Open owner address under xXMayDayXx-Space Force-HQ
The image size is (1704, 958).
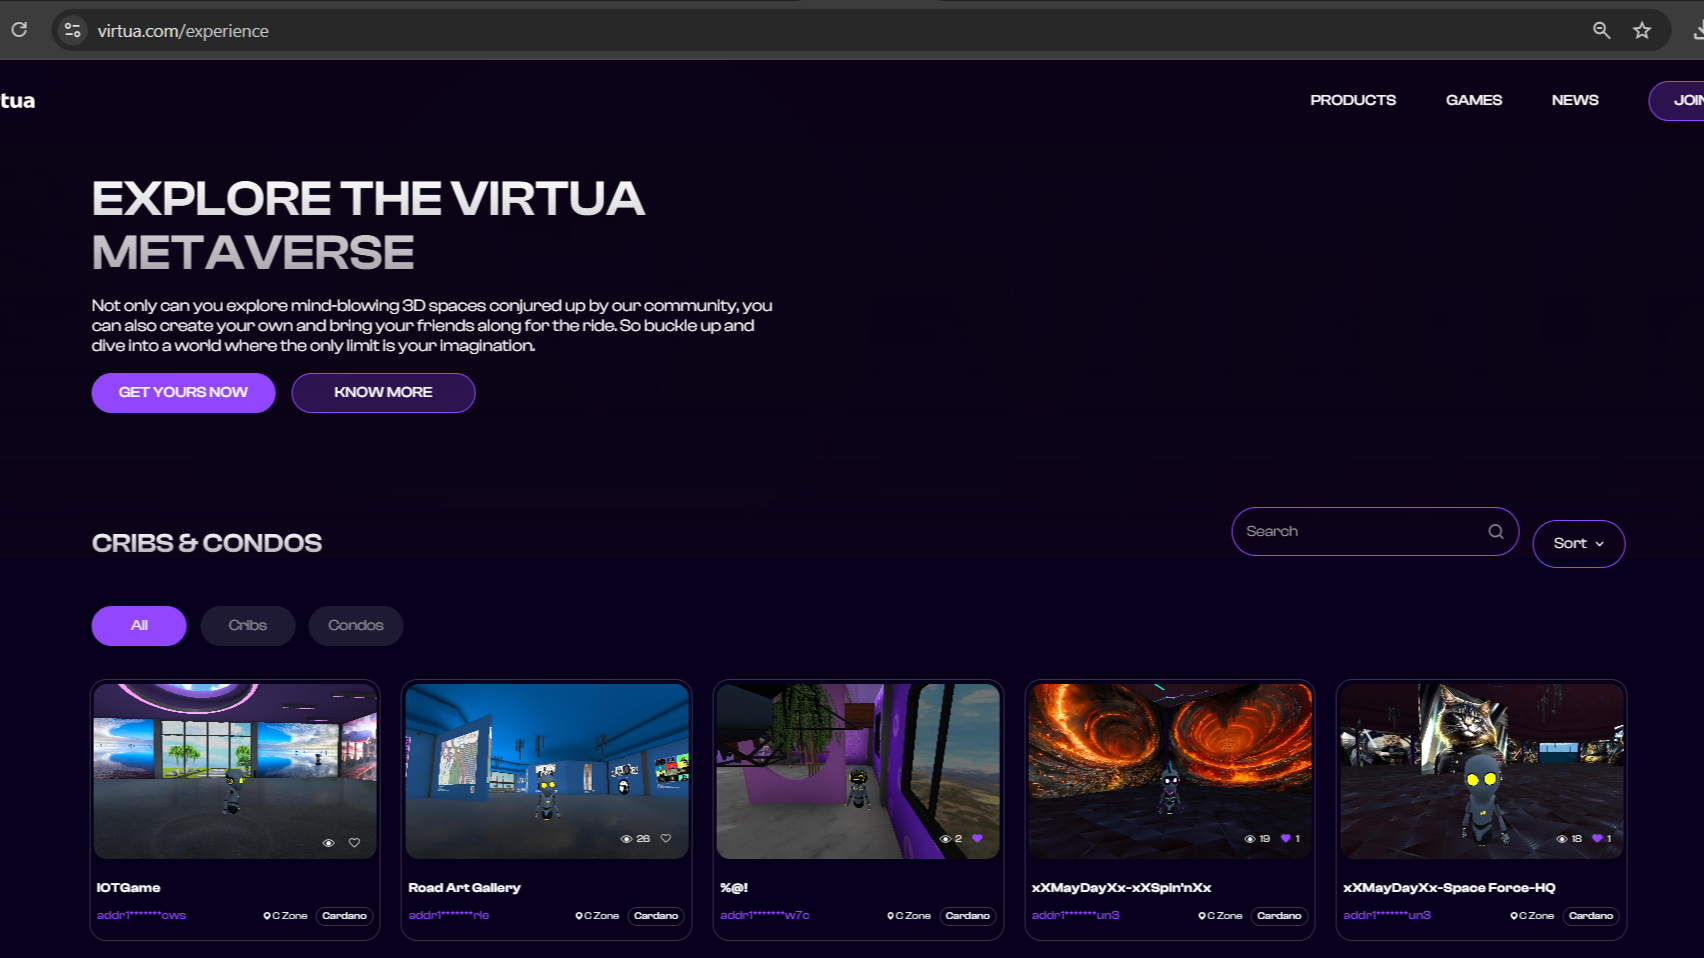point(1387,916)
